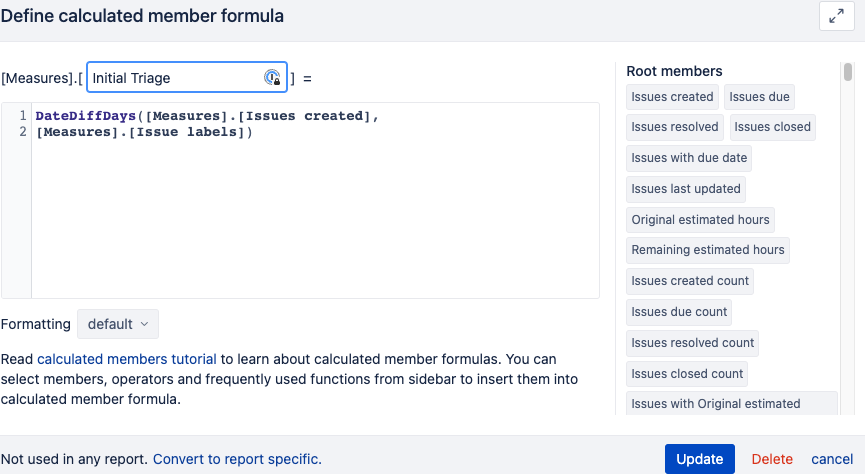Insert Original estimated hours member
This screenshot has width=865, height=474.
[700, 220]
